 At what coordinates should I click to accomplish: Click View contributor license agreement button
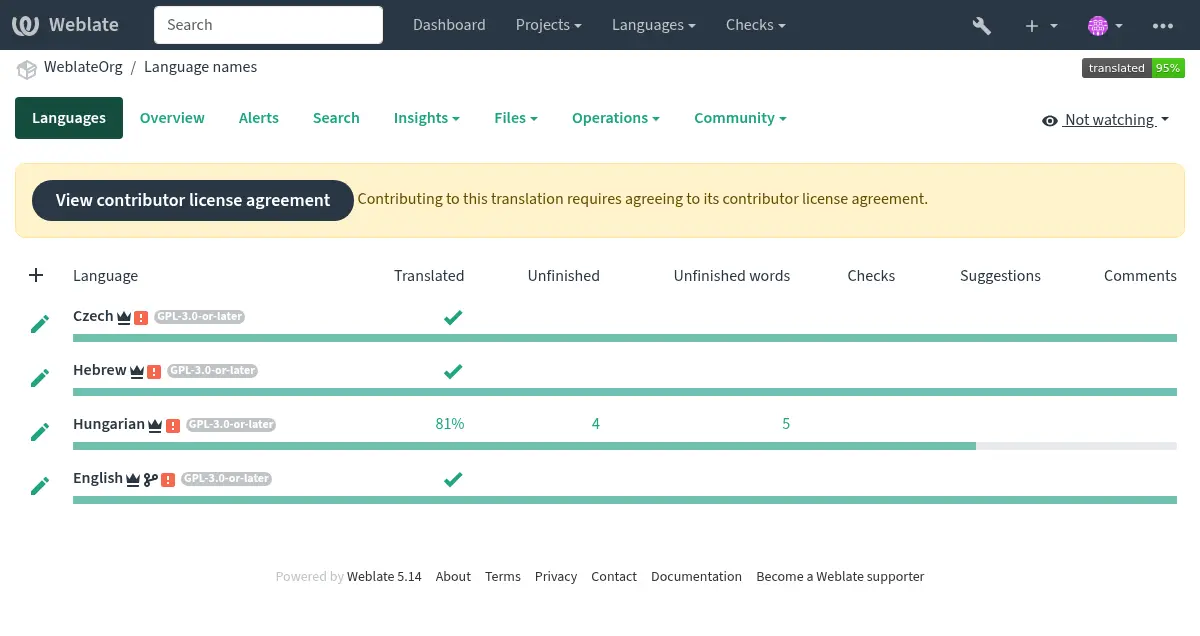coord(193,200)
